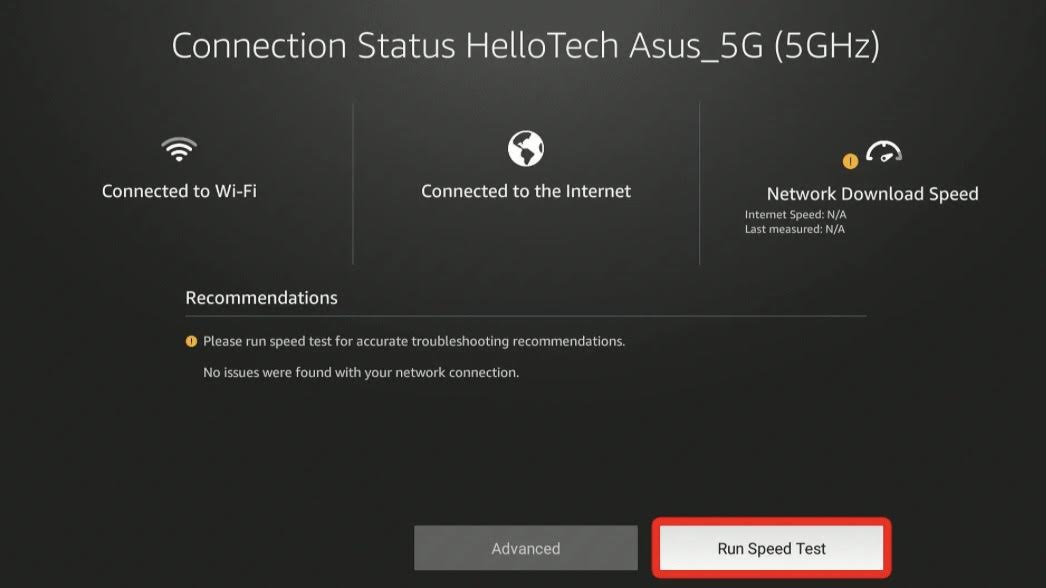Click the Recommendations section heading
The width and height of the screenshot is (1046, 588).
(262, 298)
